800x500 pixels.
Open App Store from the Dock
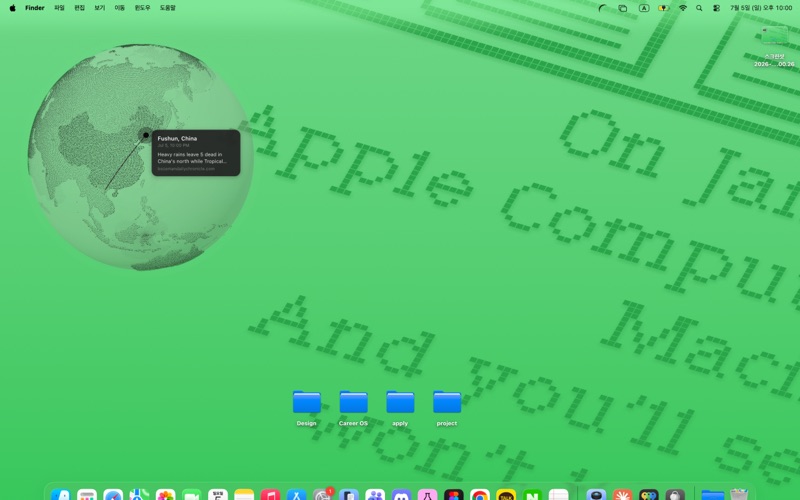(296, 495)
